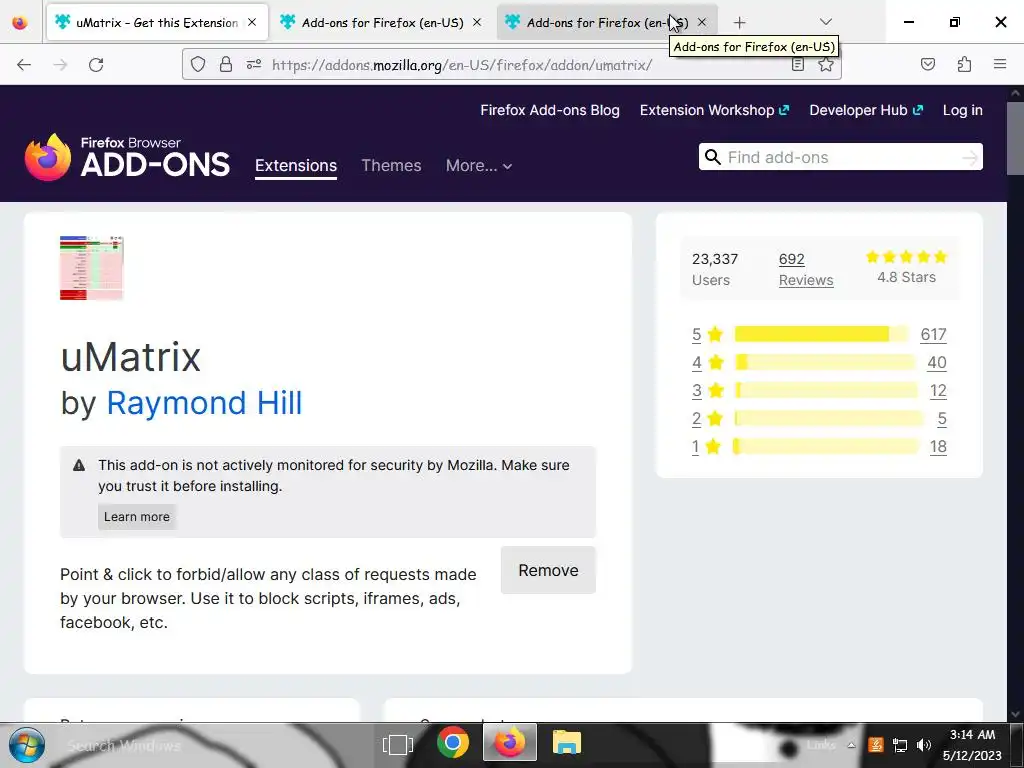The image size is (1024, 768).
Task: Show hidden tray icons arrow
Action: click(x=851, y=745)
